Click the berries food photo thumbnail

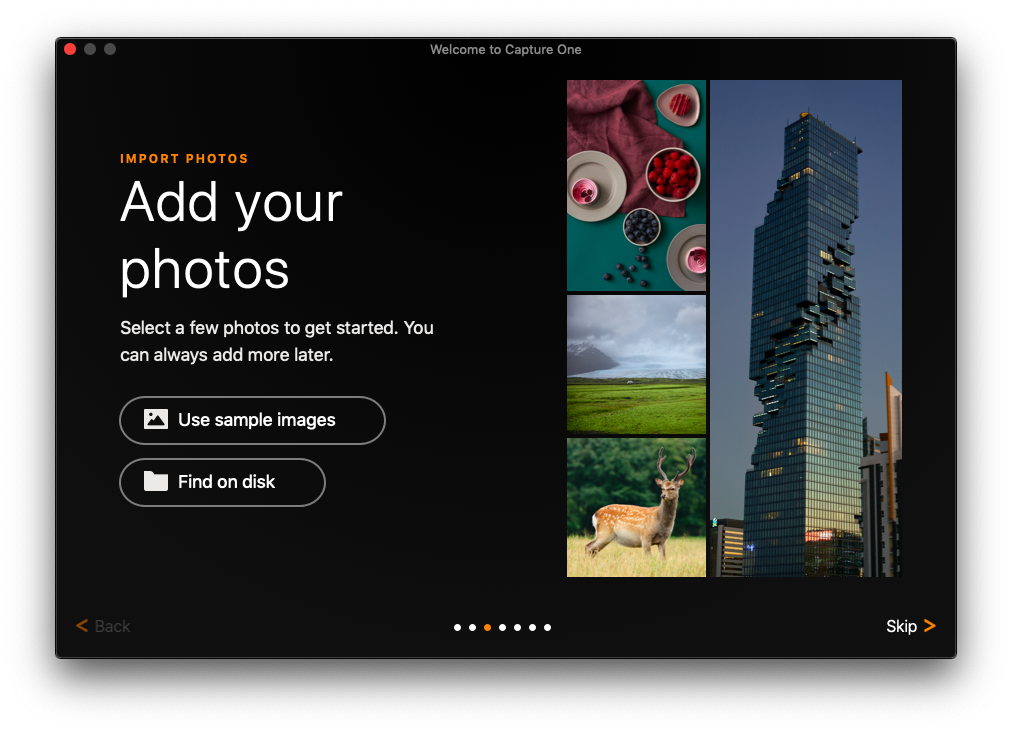pos(636,185)
